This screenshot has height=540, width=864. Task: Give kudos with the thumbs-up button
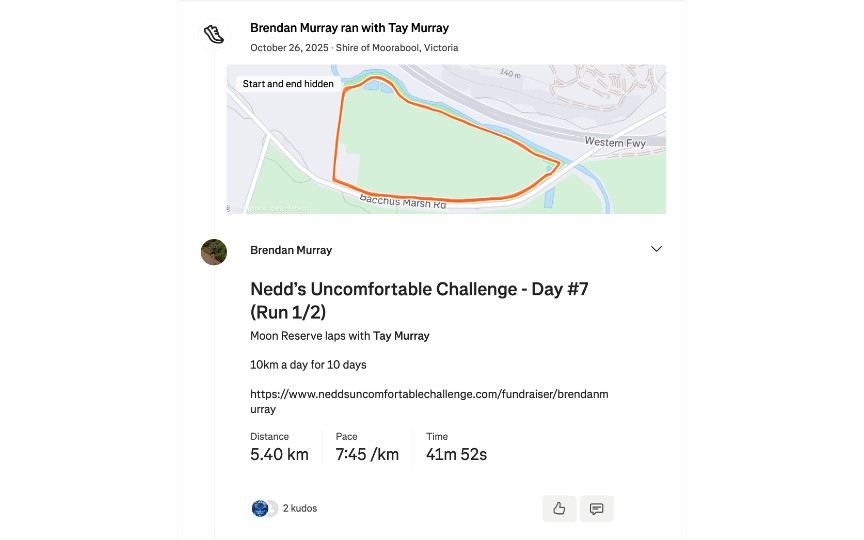click(559, 508)
